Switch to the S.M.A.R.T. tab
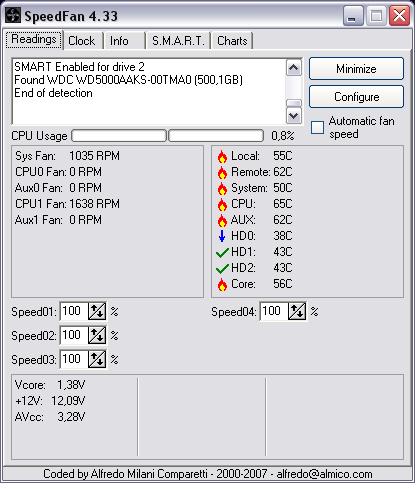The width and height of the screenshot is (417, 489). click(178, 41)
